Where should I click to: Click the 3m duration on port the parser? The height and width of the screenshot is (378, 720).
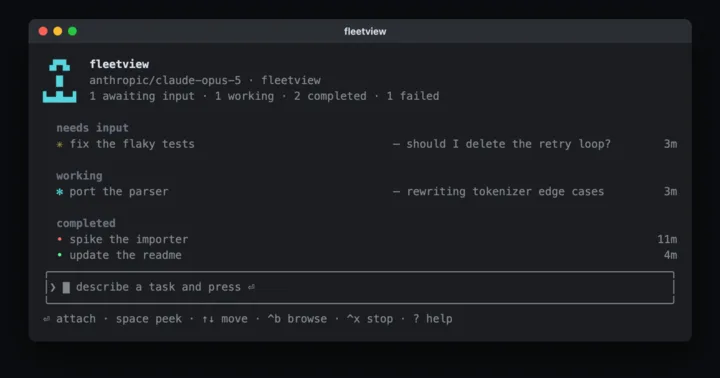(x=670, y=192)
